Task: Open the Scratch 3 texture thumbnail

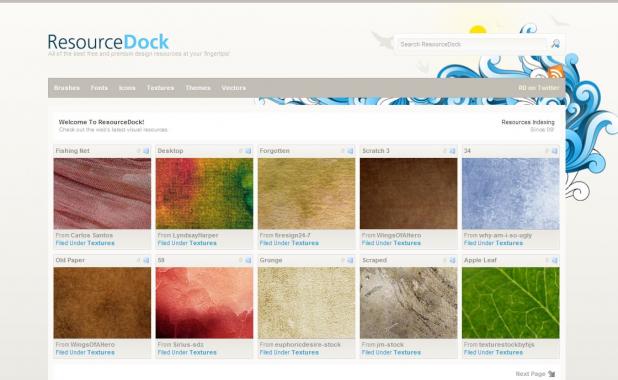Action: click(408, 194)
